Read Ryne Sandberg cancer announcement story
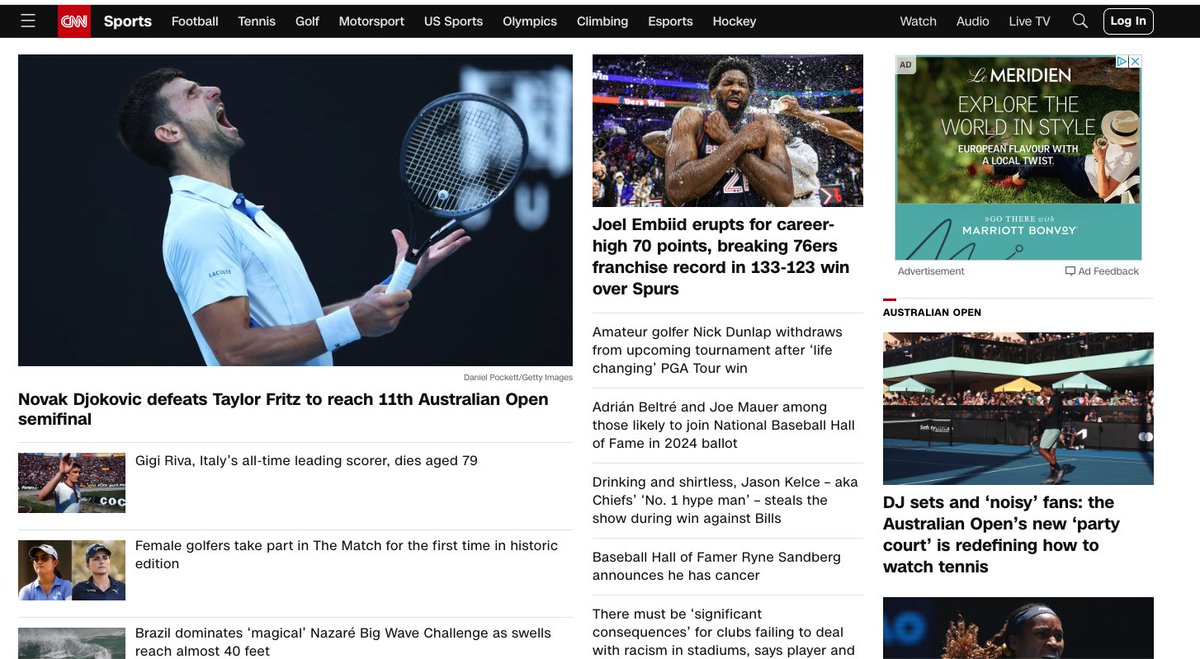Screen dimensions: 1200x659 click(716, 566)
